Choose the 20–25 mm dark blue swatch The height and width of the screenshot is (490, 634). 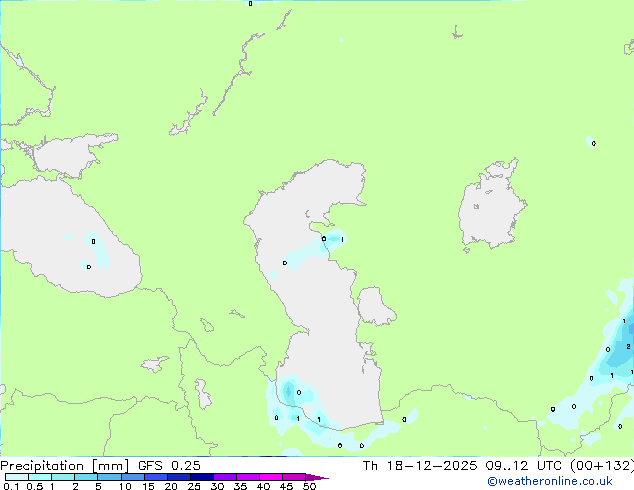178,477
